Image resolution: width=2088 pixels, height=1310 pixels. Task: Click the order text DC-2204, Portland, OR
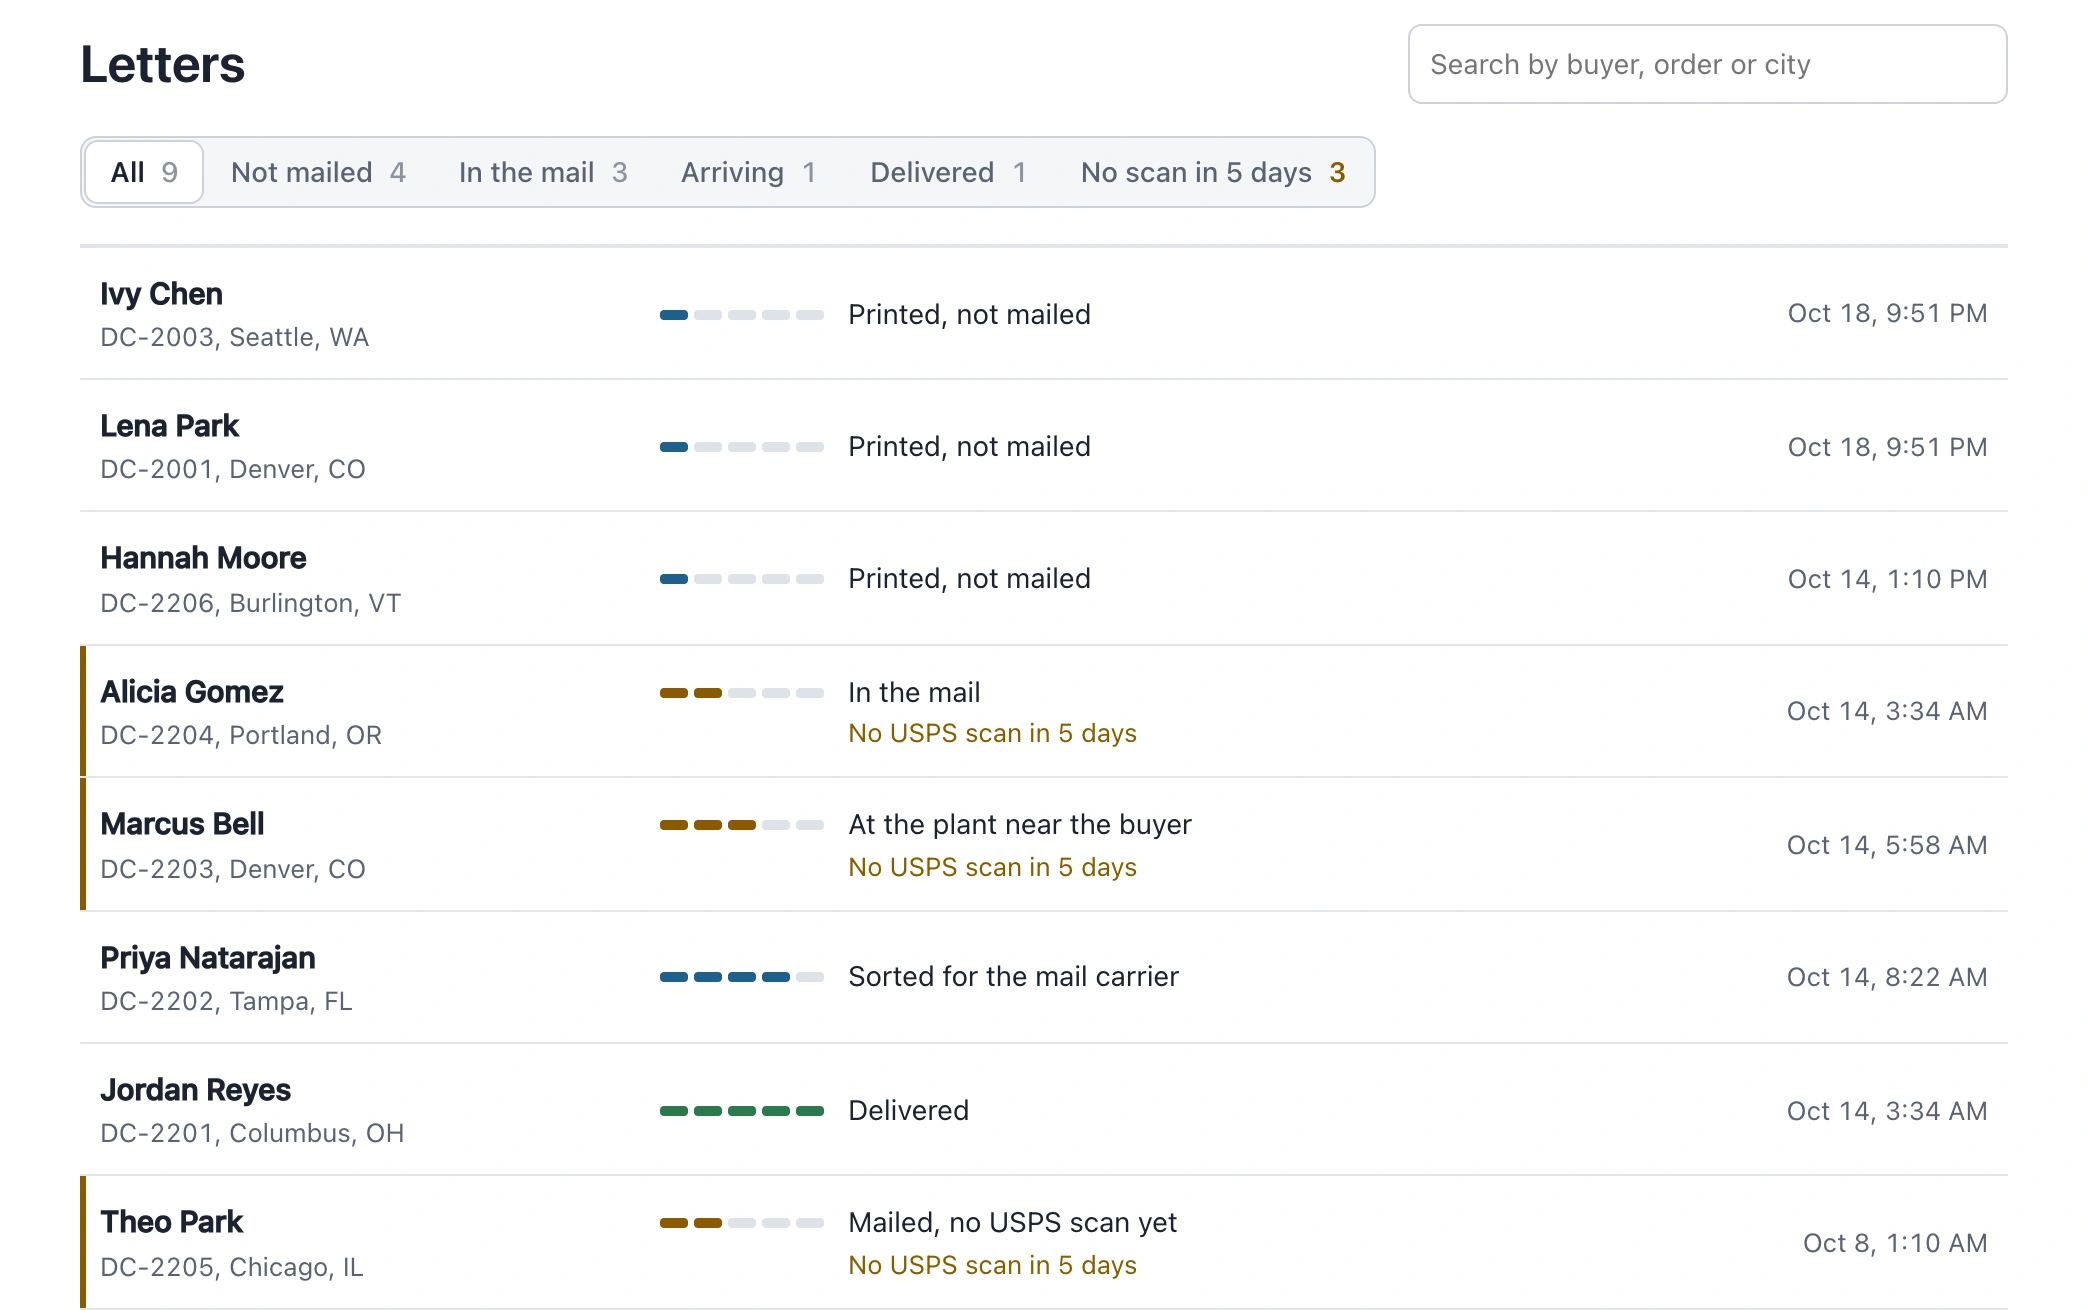(241, 735)
